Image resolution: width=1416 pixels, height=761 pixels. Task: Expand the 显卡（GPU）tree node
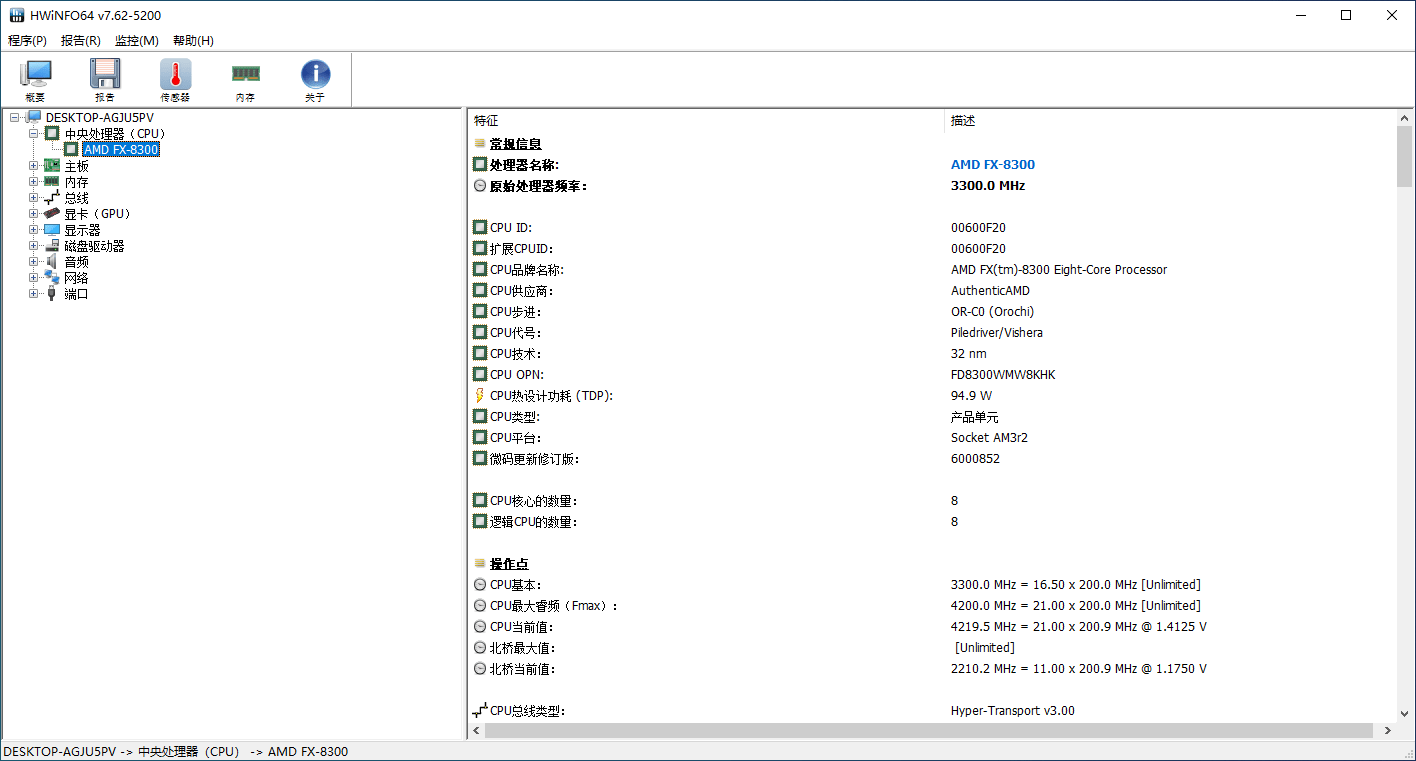point(33,213)
